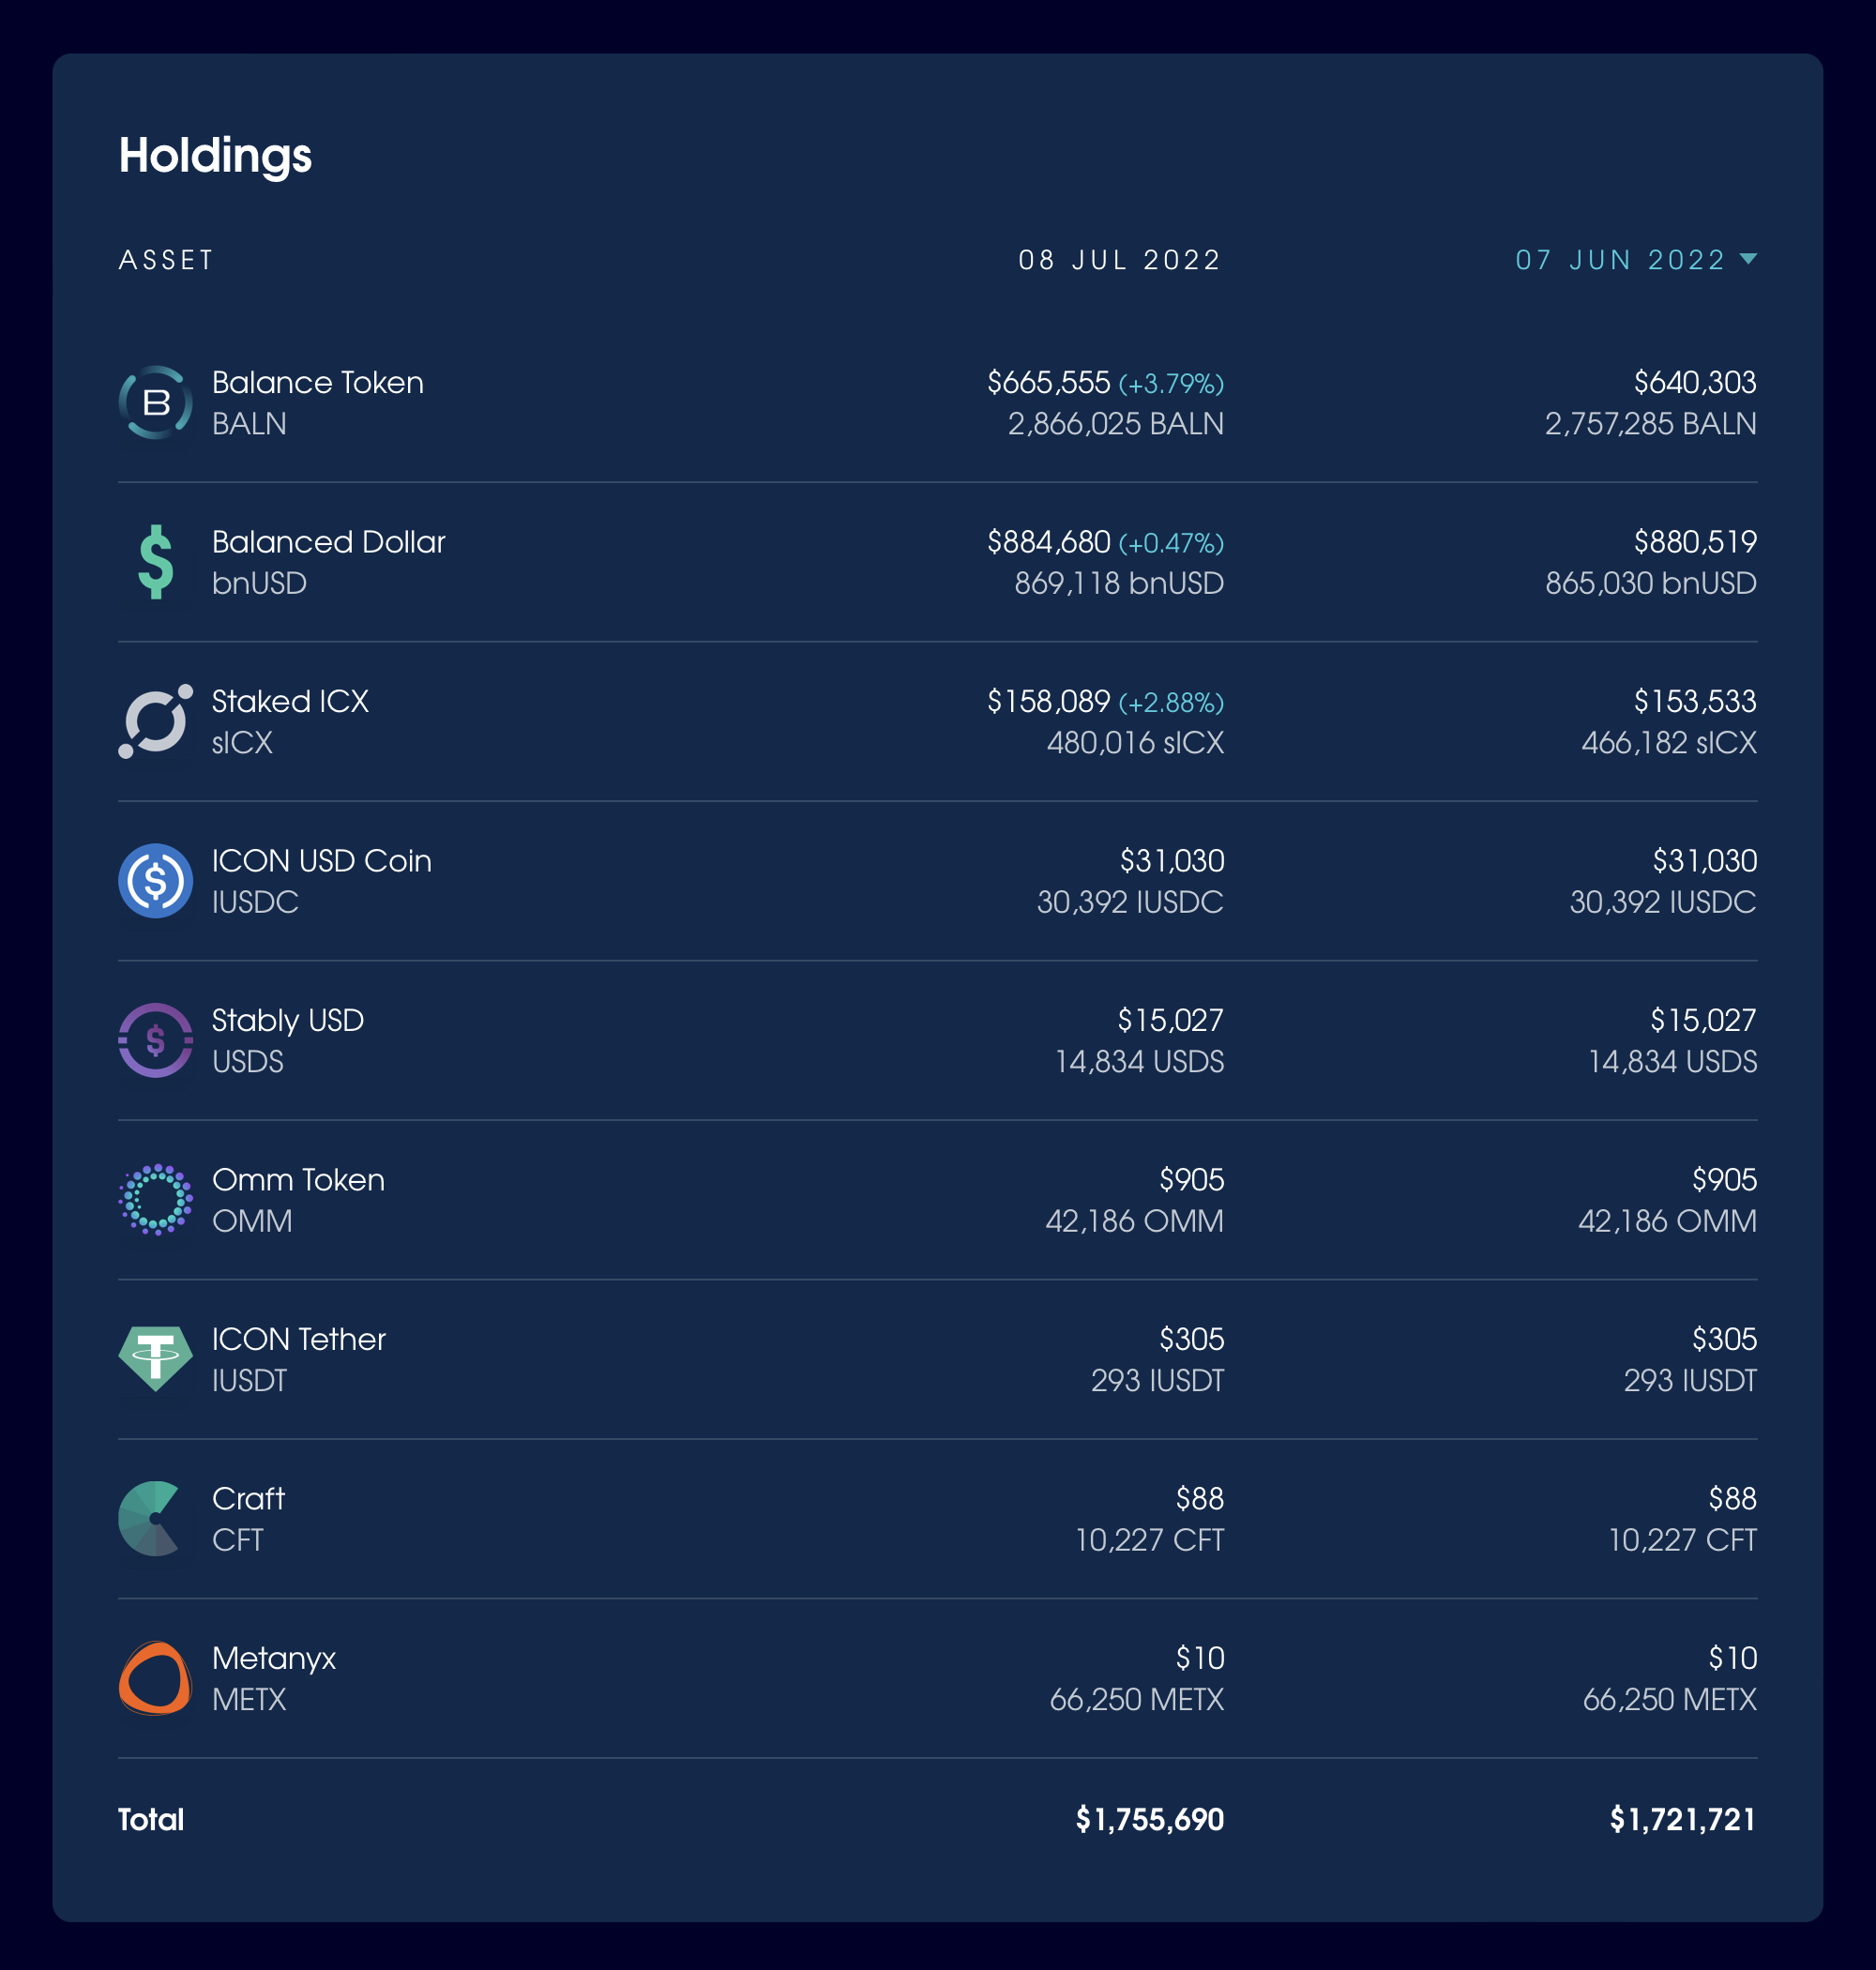Click the 08 JUL 2022 column header
This screenshot has width=1876, height=1970.
point(1120,260)
